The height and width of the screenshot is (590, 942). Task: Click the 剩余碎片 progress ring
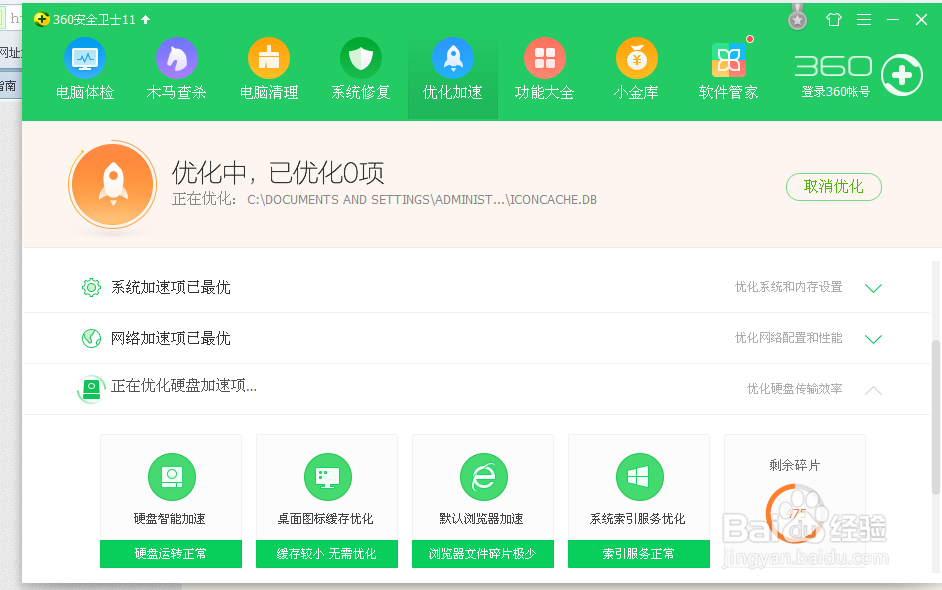[x=795, y=514]
